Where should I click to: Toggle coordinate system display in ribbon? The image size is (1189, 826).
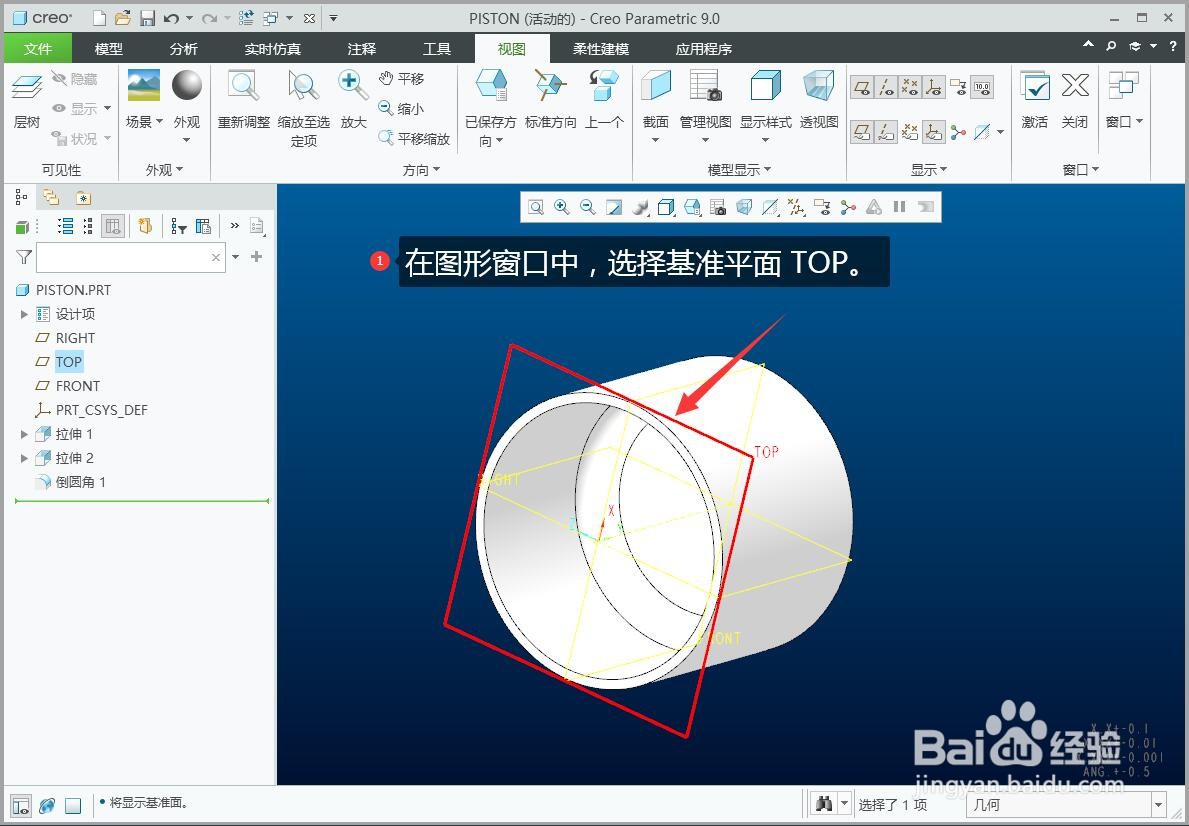click(x=933, y=87)
